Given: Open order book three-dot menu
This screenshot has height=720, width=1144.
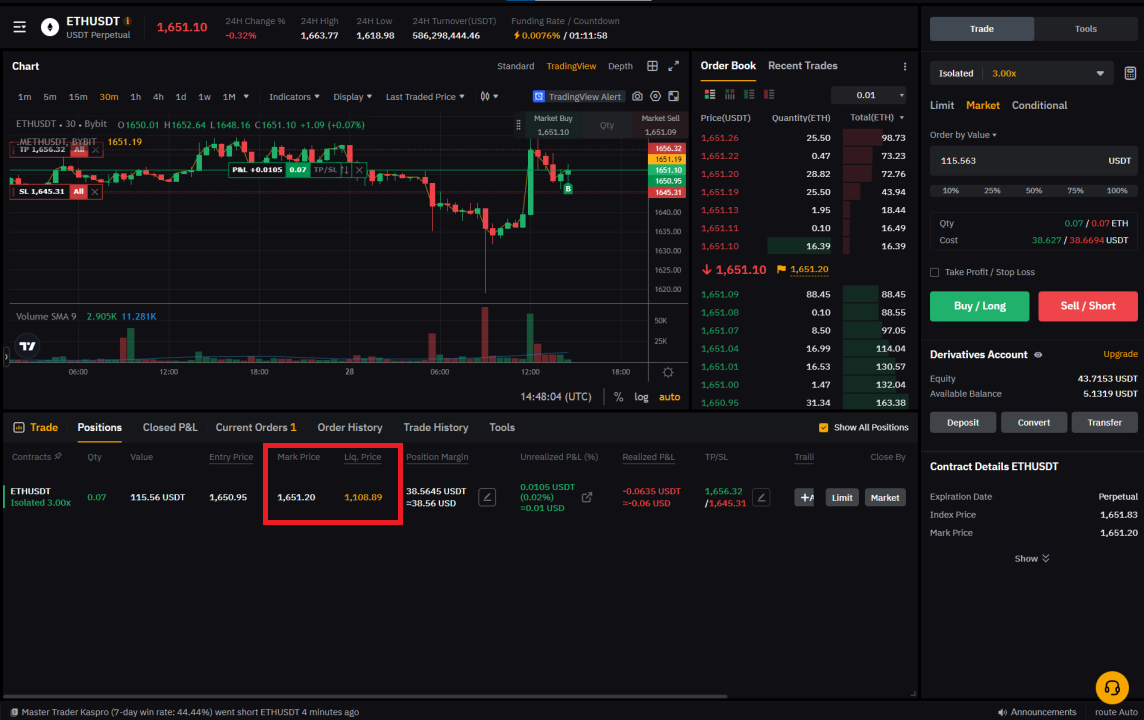Looking at the screenshot, I should pos(905,66).
